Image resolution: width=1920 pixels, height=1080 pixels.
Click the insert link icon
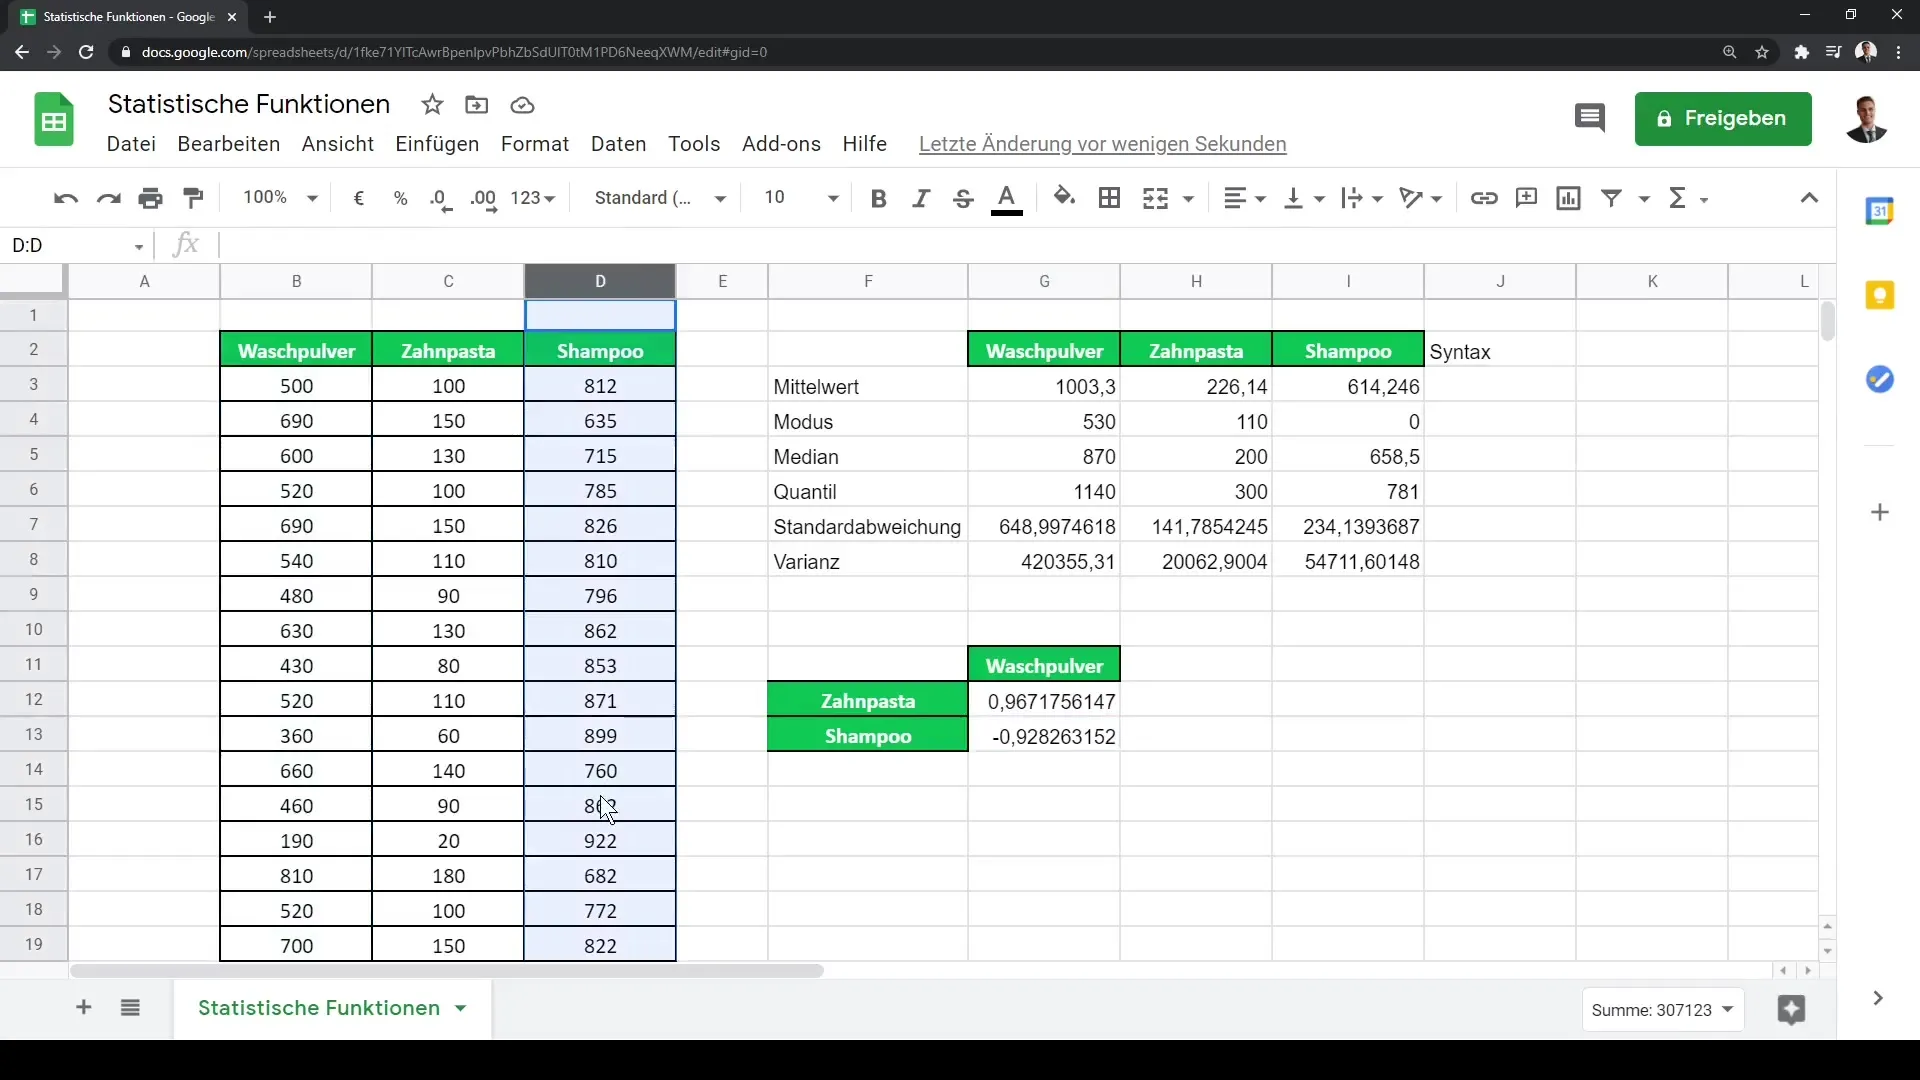(1483, 198)
